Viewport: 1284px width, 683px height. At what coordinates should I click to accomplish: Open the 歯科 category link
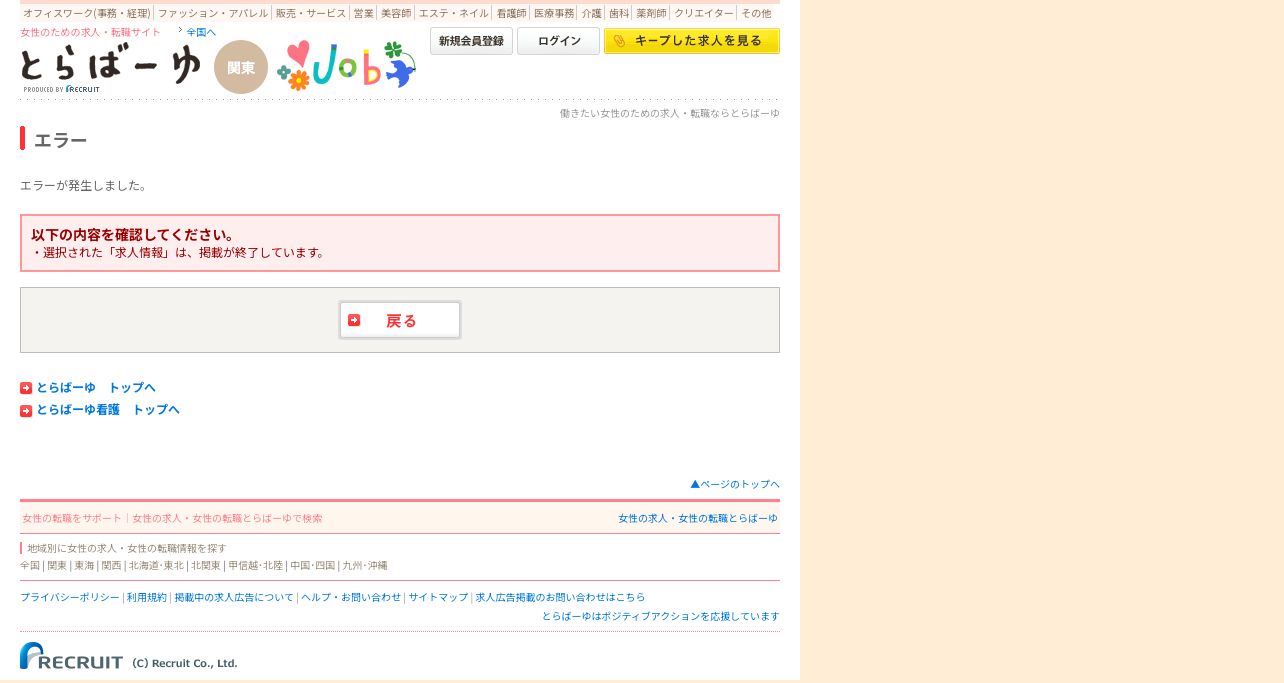pos(620,13)
